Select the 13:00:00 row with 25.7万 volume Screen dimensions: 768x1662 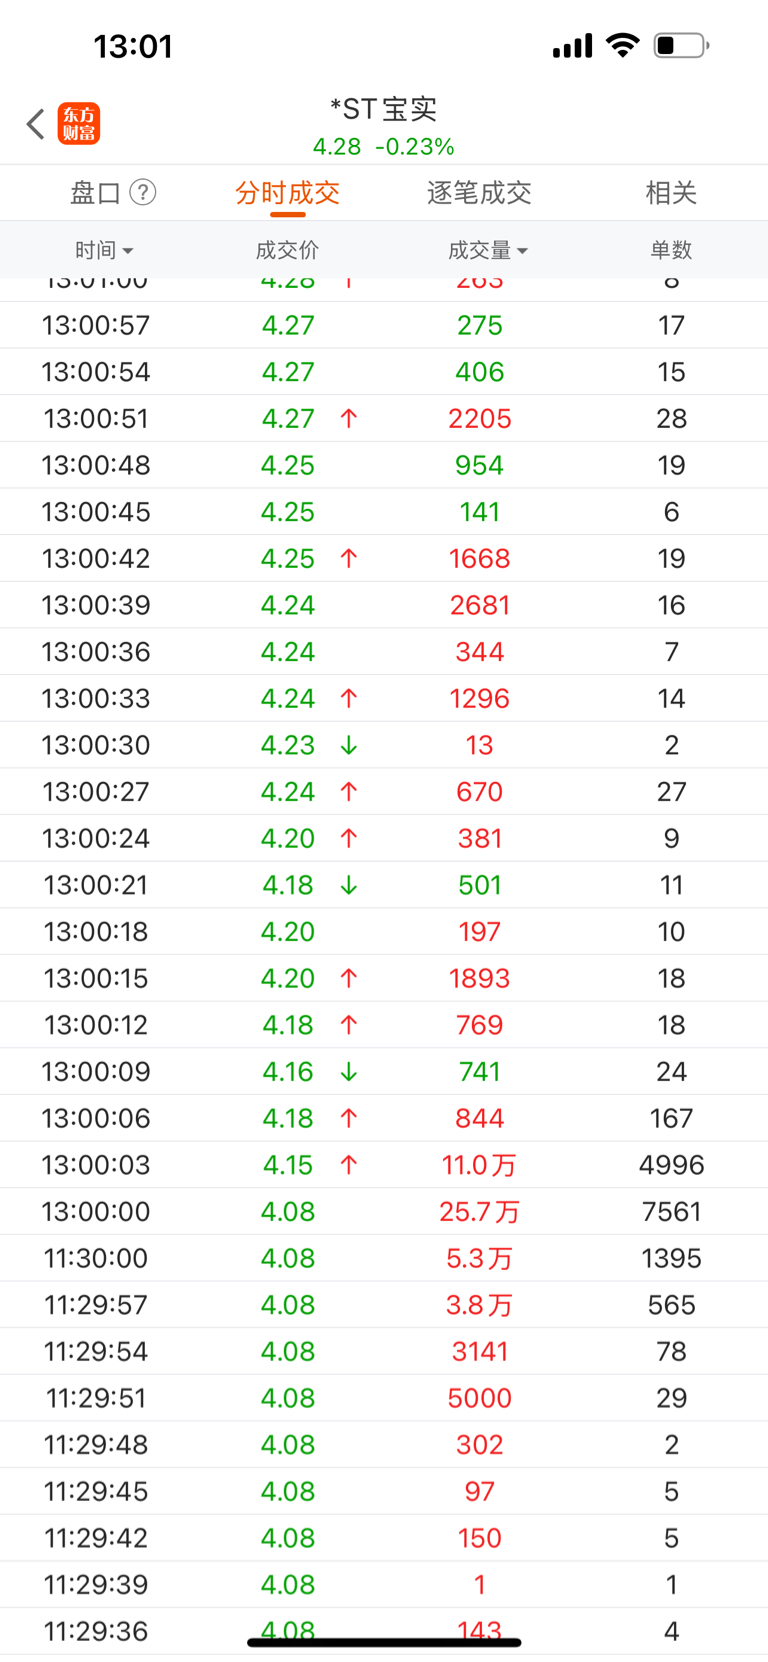click(x=384, y=1211)
